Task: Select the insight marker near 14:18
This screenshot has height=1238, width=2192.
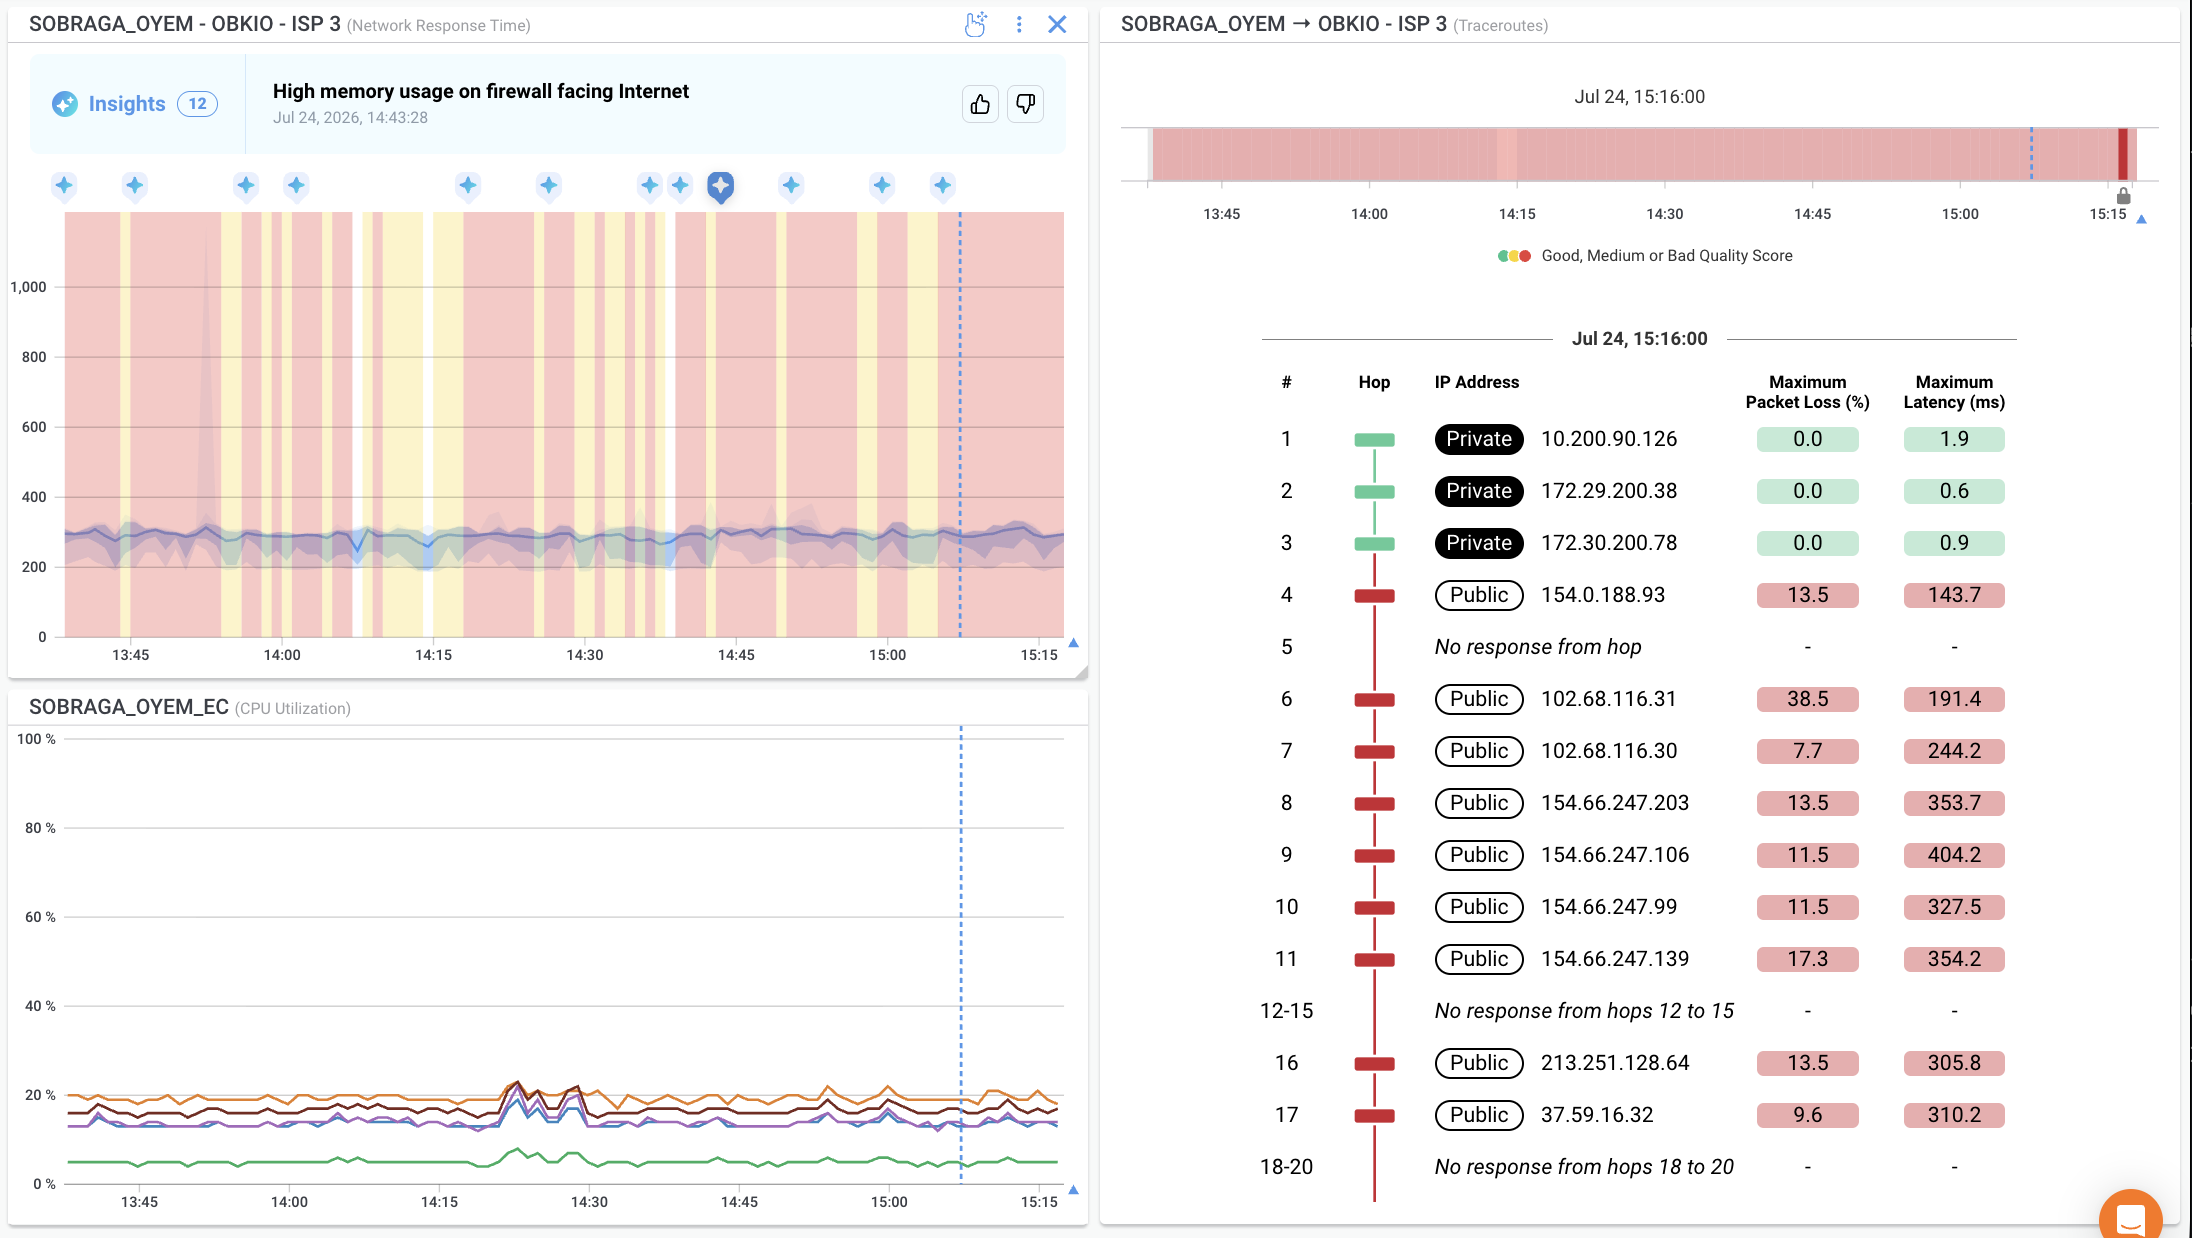Action: pyautogui.click(x=468, y=186)
